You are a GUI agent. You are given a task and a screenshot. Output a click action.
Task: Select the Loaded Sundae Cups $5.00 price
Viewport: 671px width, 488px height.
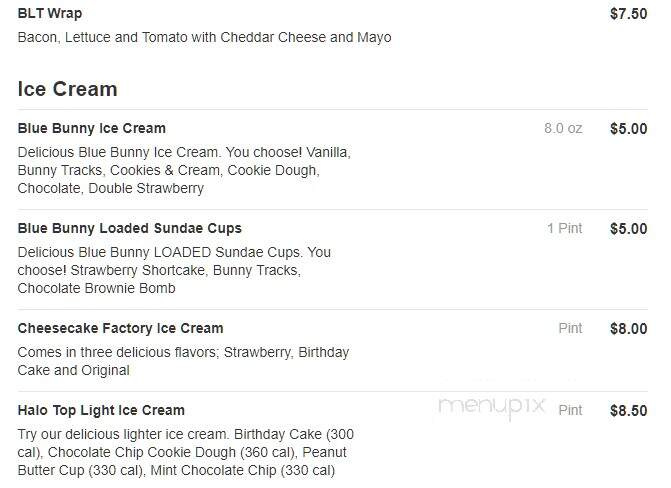(628, 229)
